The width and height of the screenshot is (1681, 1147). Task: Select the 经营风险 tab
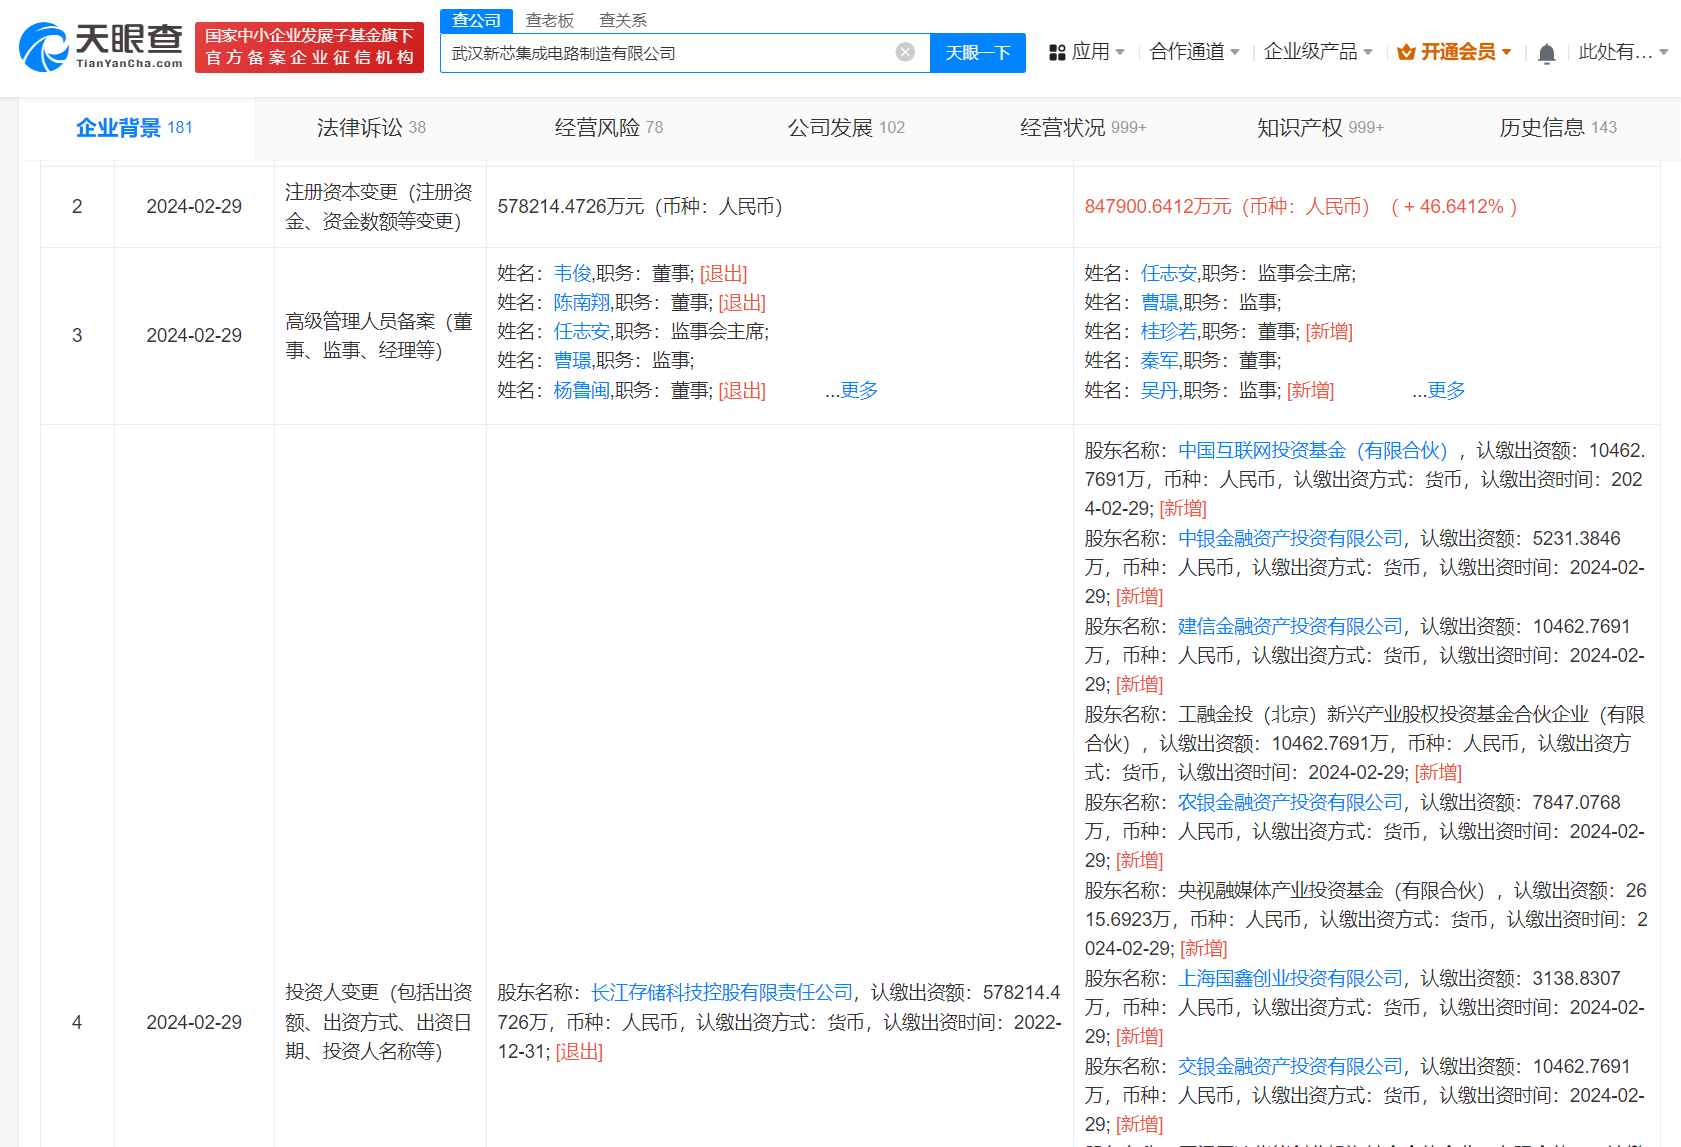[x=609, y=128]
